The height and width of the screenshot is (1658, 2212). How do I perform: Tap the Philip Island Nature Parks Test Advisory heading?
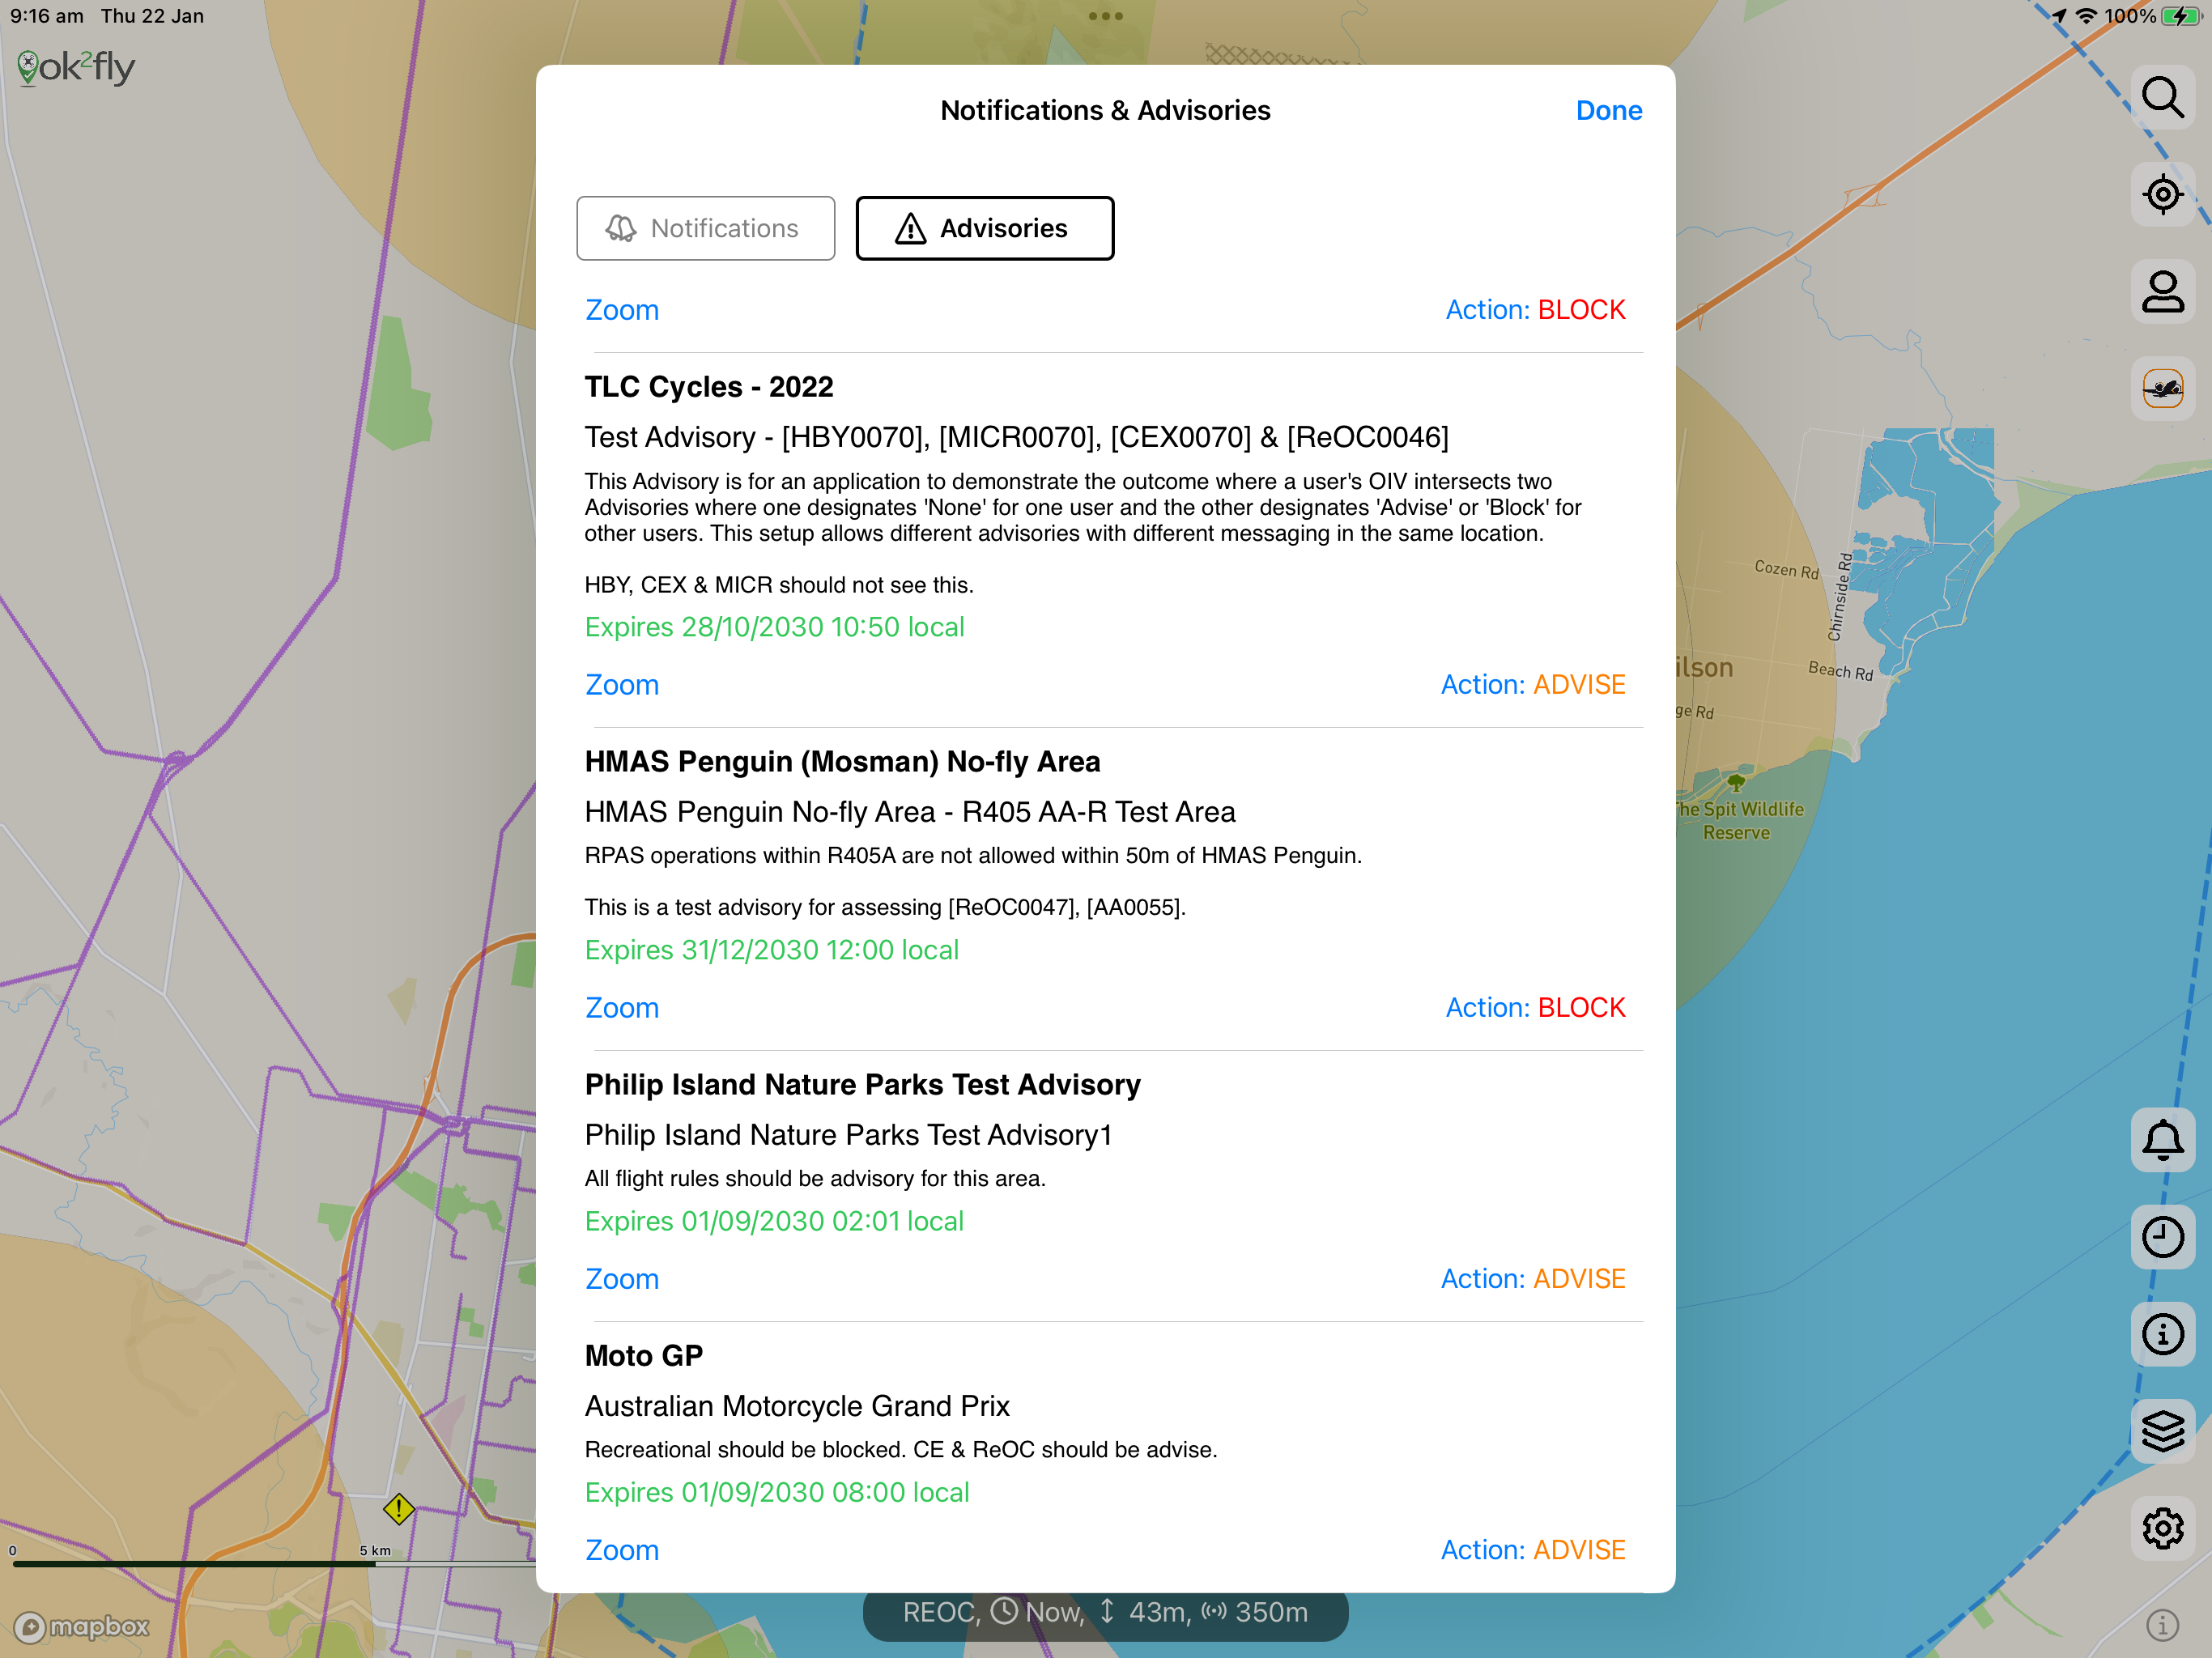[862, 1085]
